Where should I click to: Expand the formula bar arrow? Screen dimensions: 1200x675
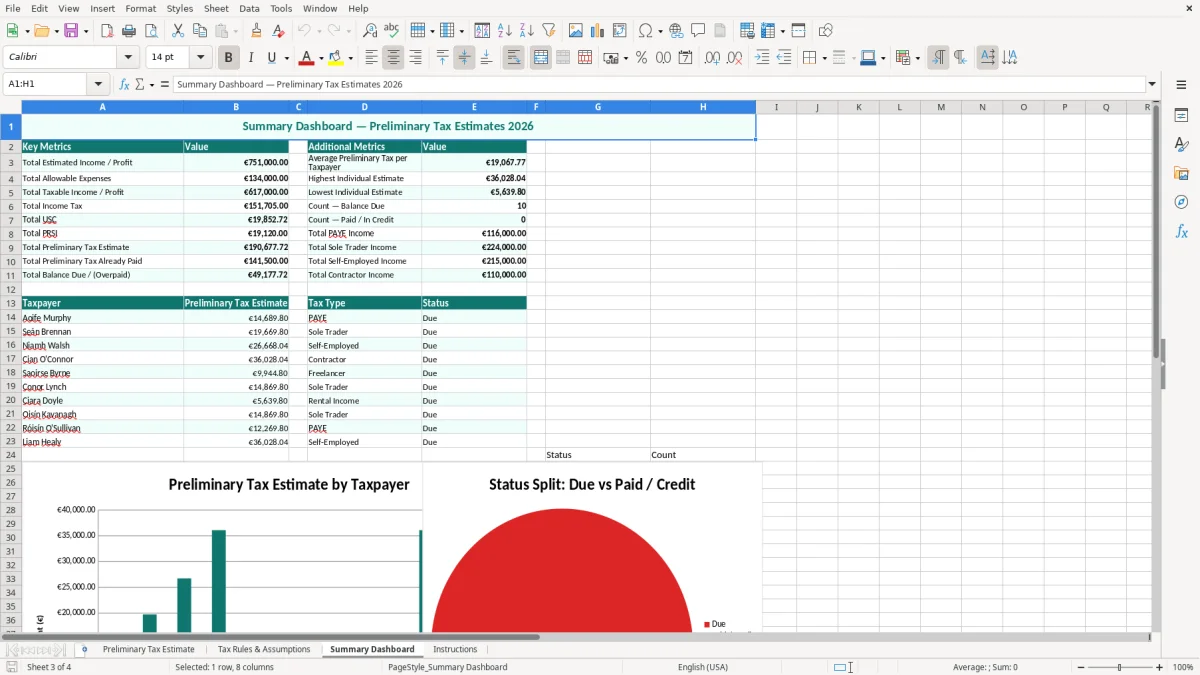[1152, 85]
